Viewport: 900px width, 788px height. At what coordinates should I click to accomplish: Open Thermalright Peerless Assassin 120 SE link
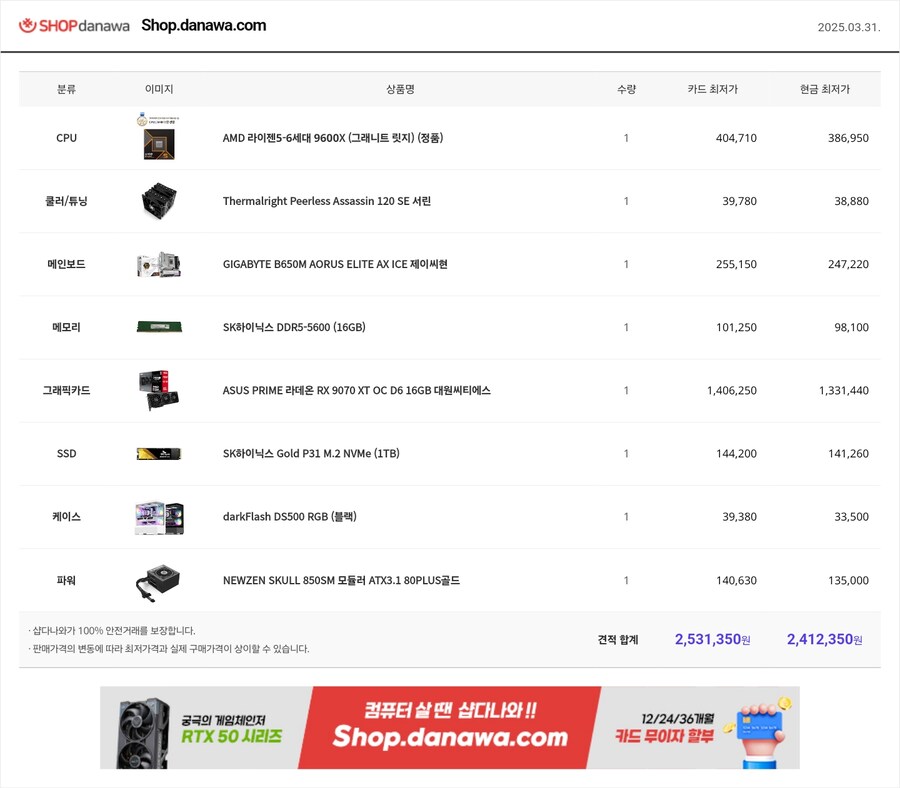[x=327, y=201]
